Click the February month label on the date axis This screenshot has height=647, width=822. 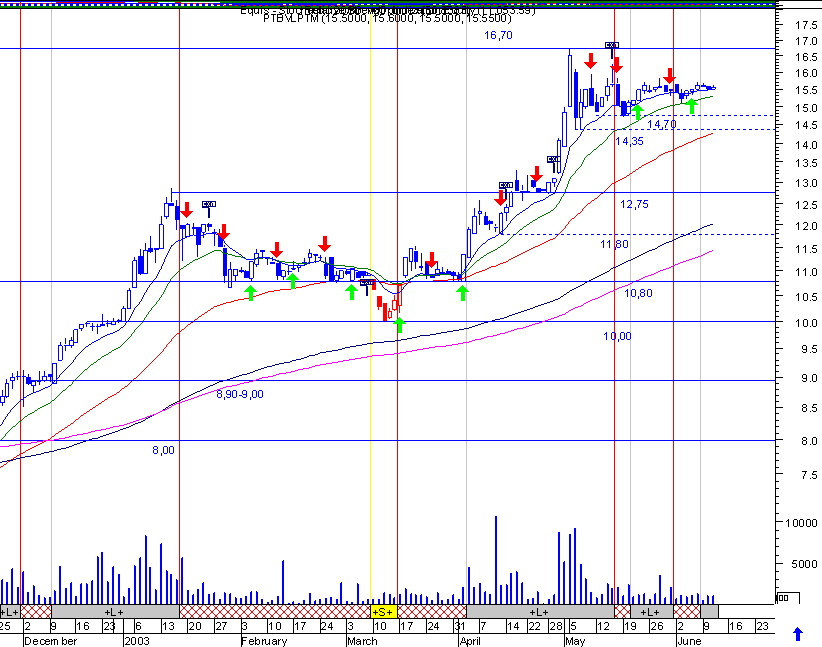pos(264,641)
